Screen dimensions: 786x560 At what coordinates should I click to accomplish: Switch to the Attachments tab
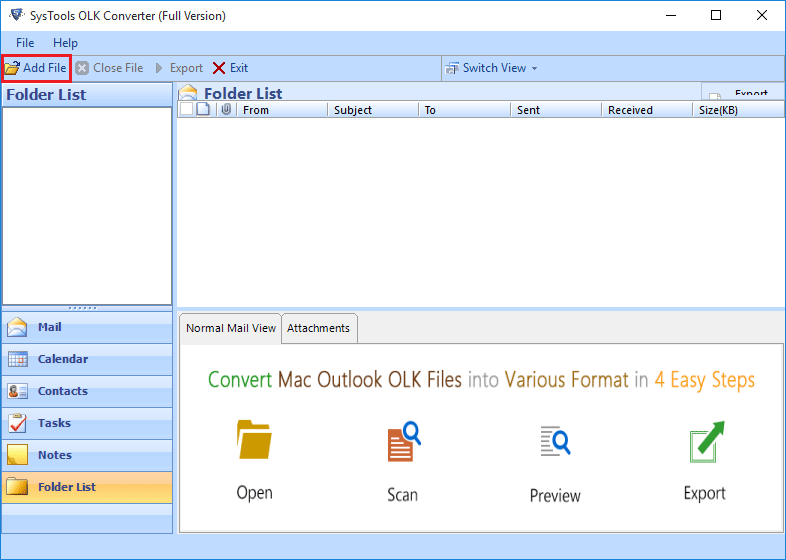point(319,328)
